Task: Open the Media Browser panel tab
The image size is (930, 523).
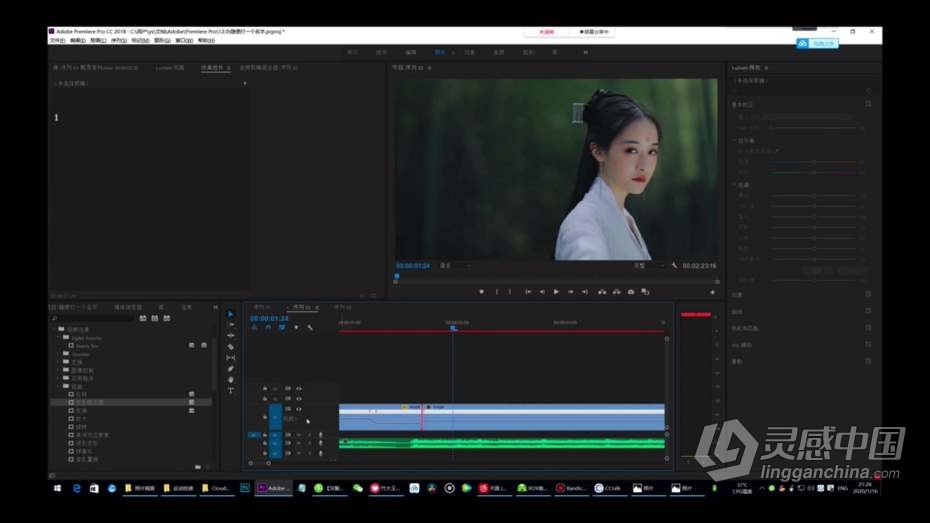Action: click(128, 307)
